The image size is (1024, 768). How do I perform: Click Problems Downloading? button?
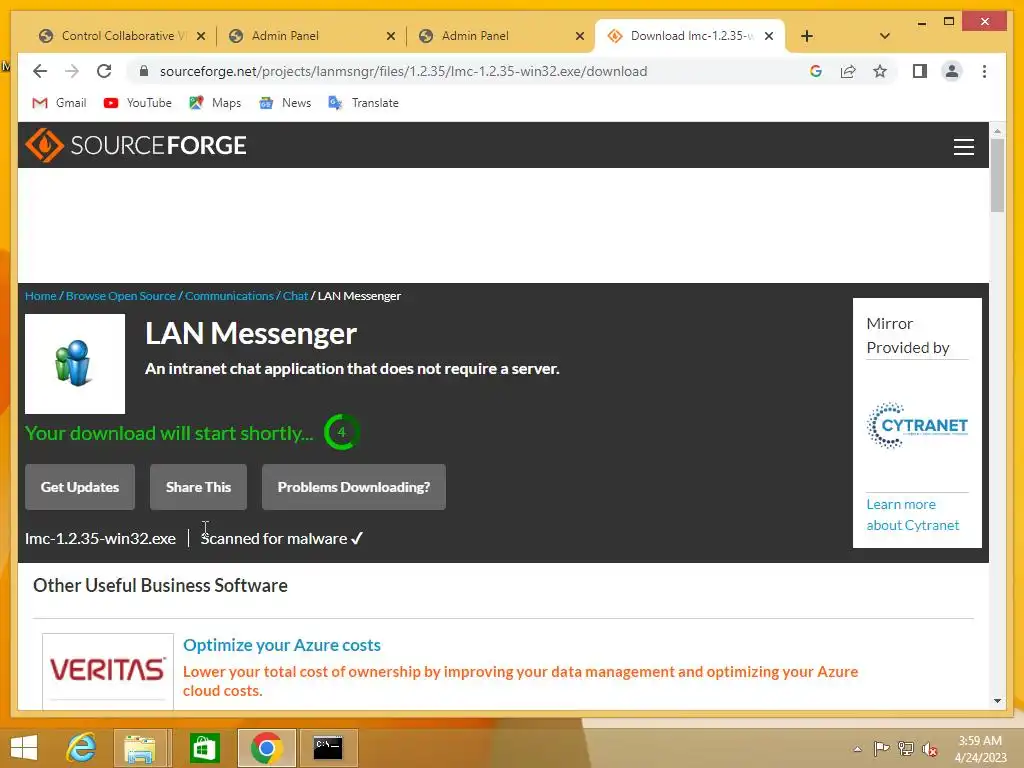[353, 487]
